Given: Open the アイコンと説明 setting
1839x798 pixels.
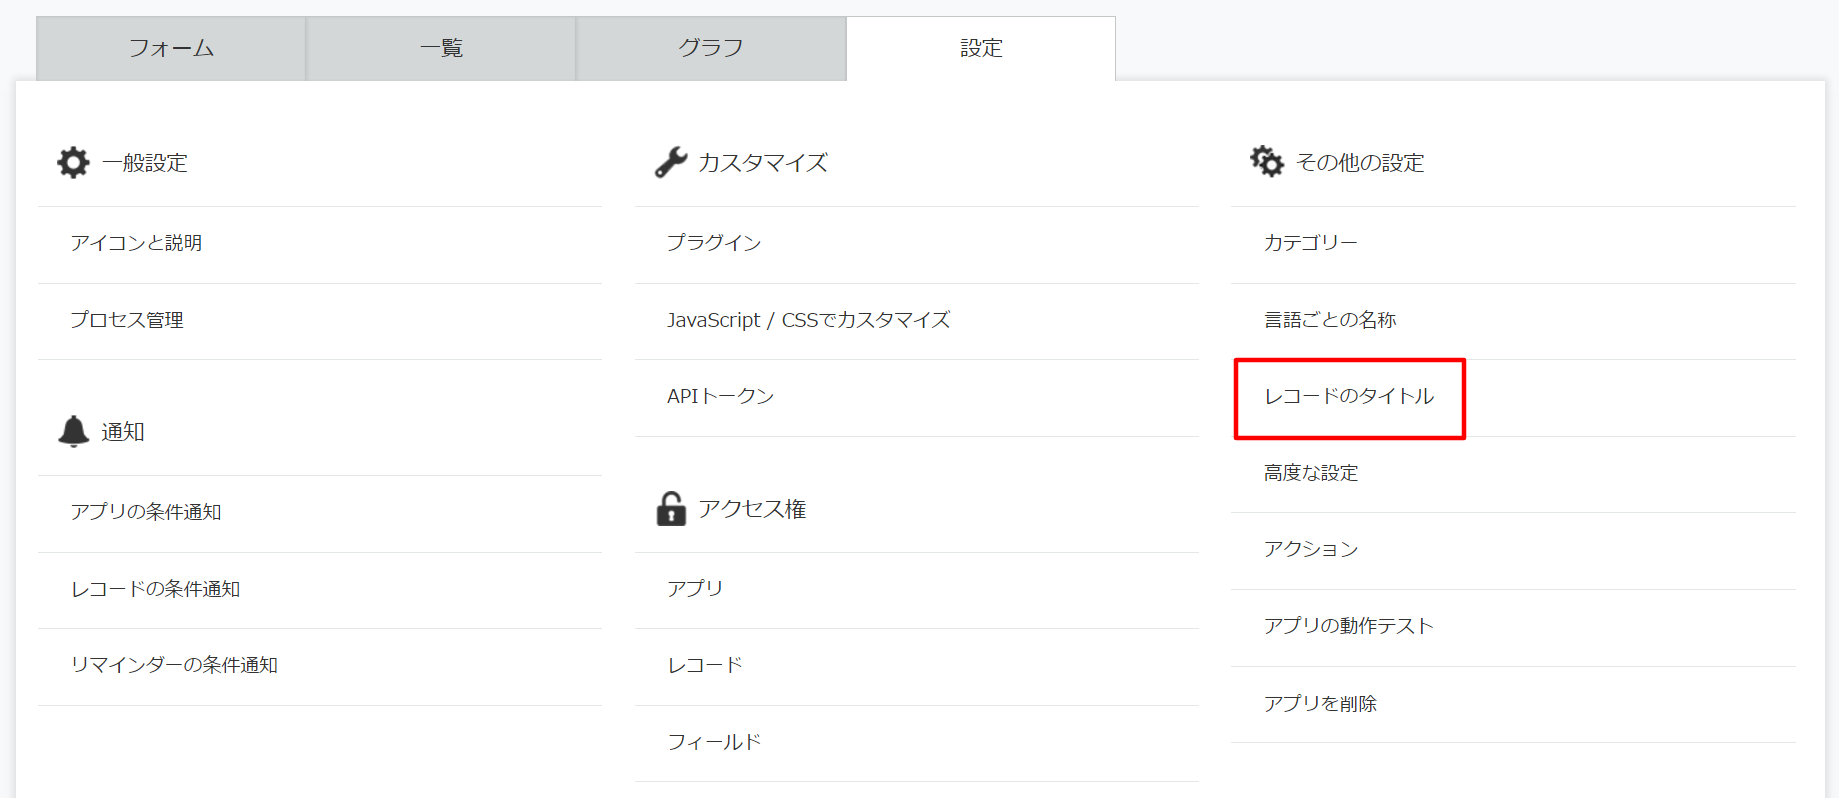Looking at the screenshot, I should tap(136, 243).
